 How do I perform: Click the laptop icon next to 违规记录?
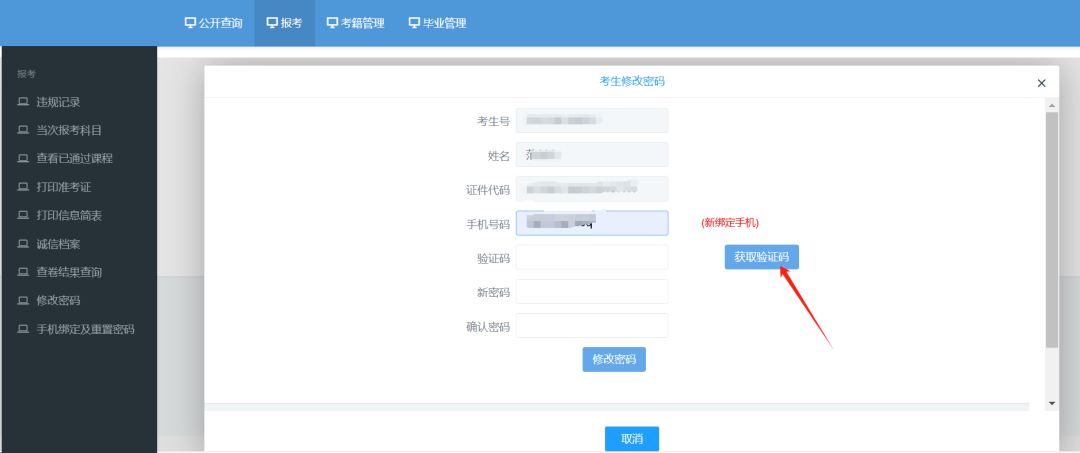pos(23,102)
